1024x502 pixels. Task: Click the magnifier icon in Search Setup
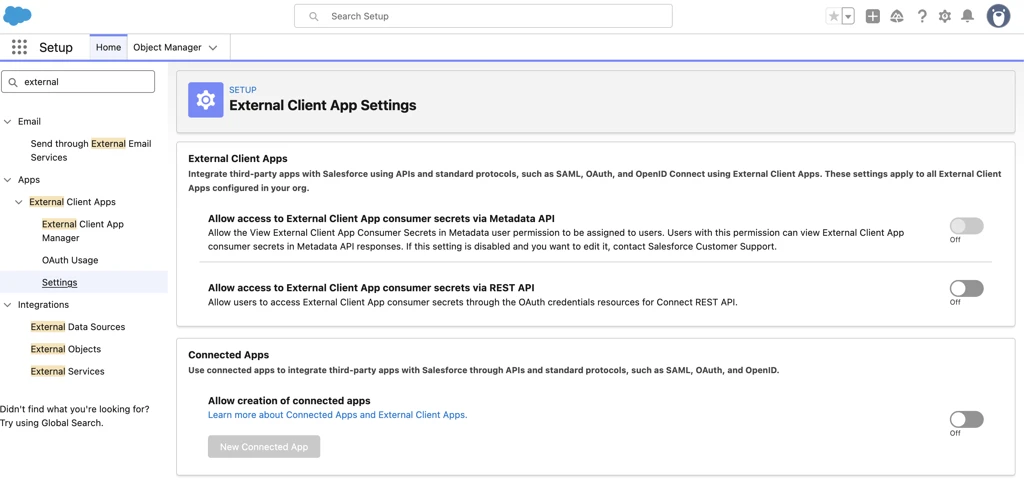(x=313, y=16)
